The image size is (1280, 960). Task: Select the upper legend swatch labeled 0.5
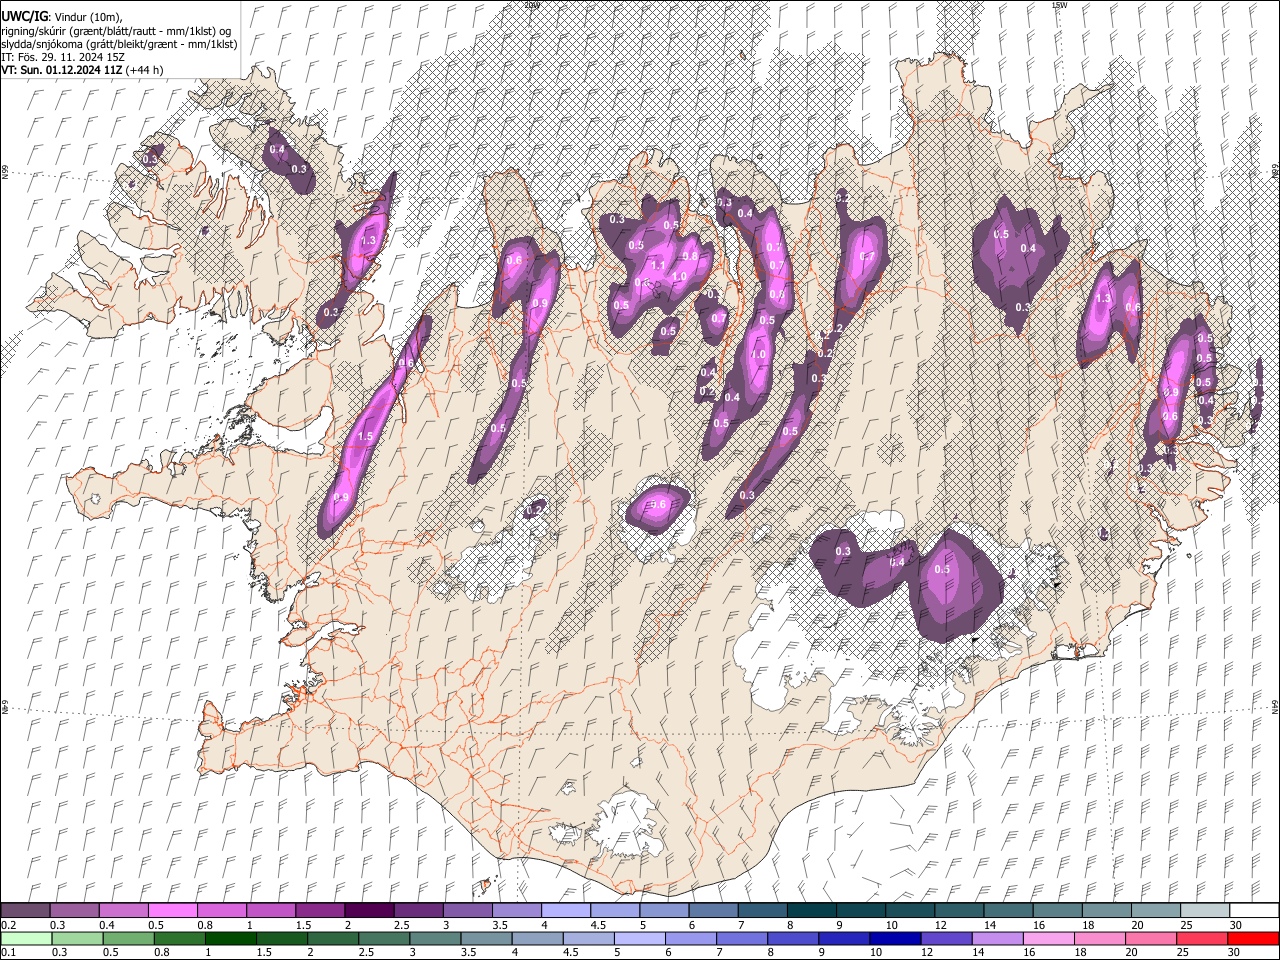172,911
